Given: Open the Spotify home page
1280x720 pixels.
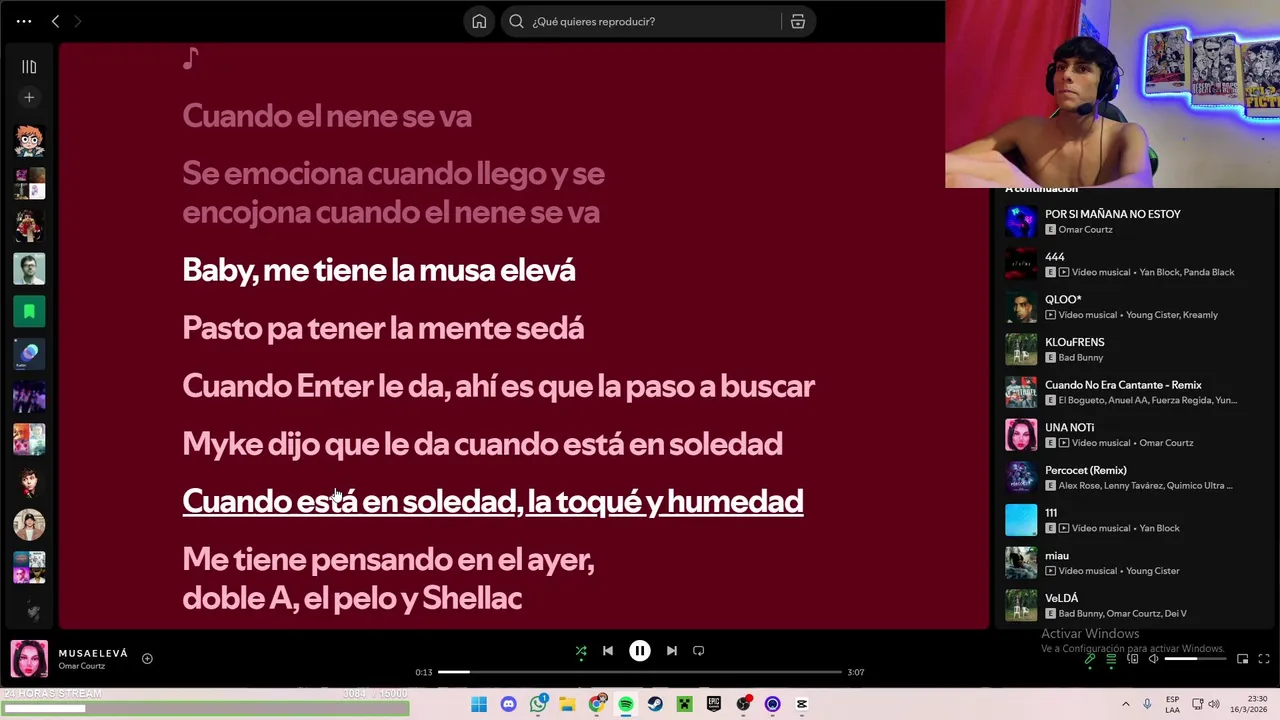Looking at the screenshot, I should pos(479,21).
